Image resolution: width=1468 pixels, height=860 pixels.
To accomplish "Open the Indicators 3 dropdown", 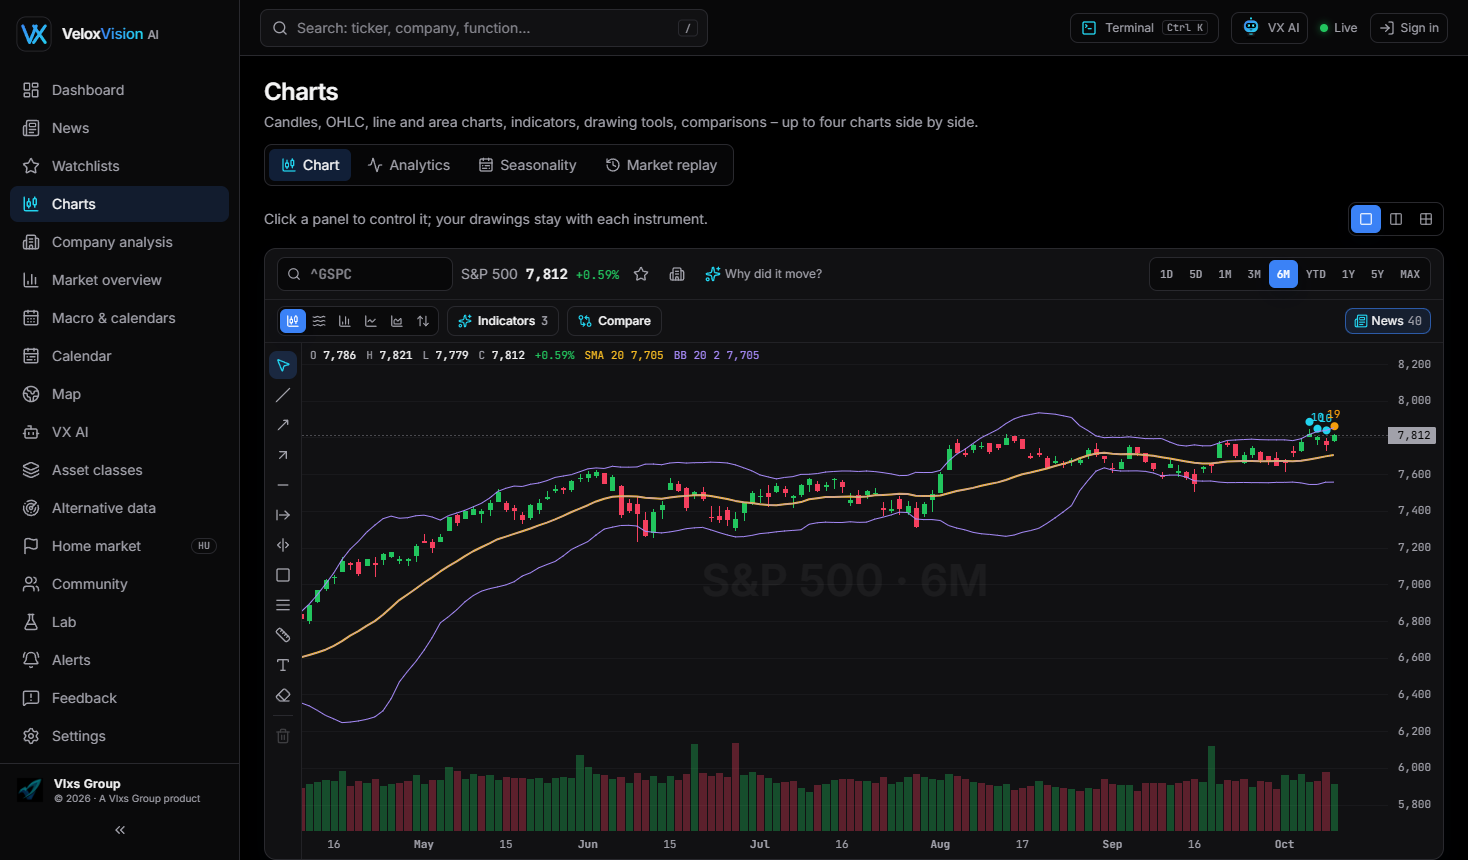I will tap(503, 321).
